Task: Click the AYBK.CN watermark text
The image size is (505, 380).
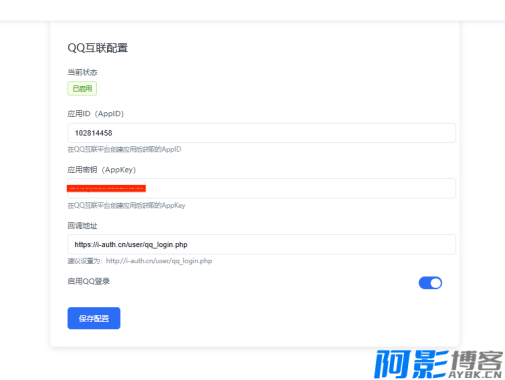Action: pos(475,375)
